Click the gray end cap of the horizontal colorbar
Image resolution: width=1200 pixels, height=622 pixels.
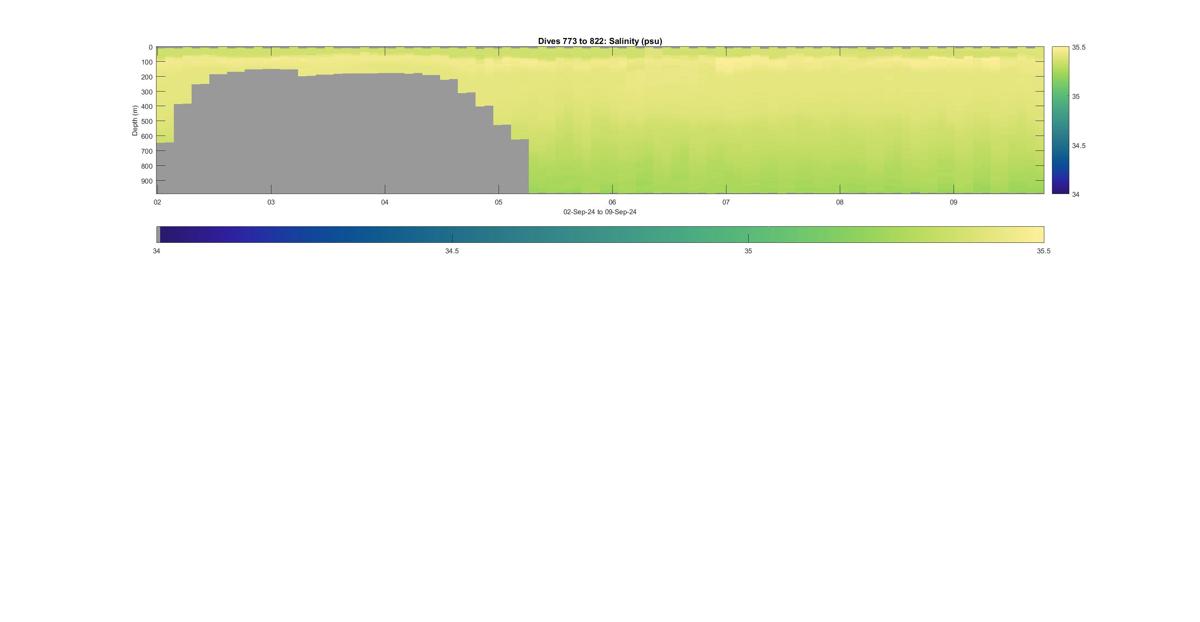(x=158, y=234)
